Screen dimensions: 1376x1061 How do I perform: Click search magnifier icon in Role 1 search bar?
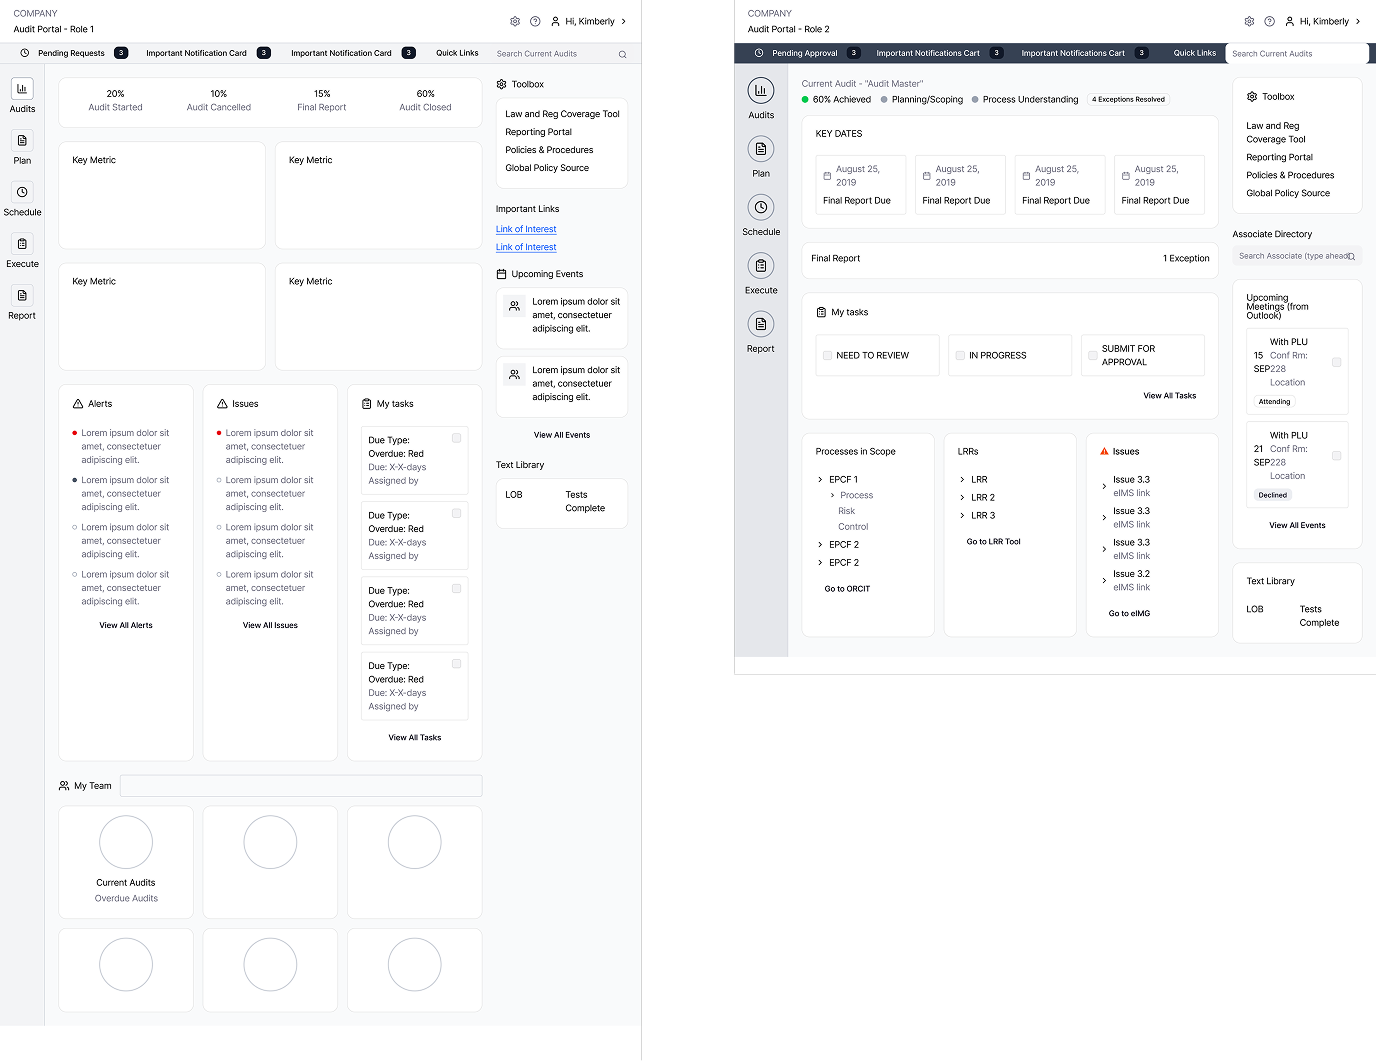coord(622,54)
